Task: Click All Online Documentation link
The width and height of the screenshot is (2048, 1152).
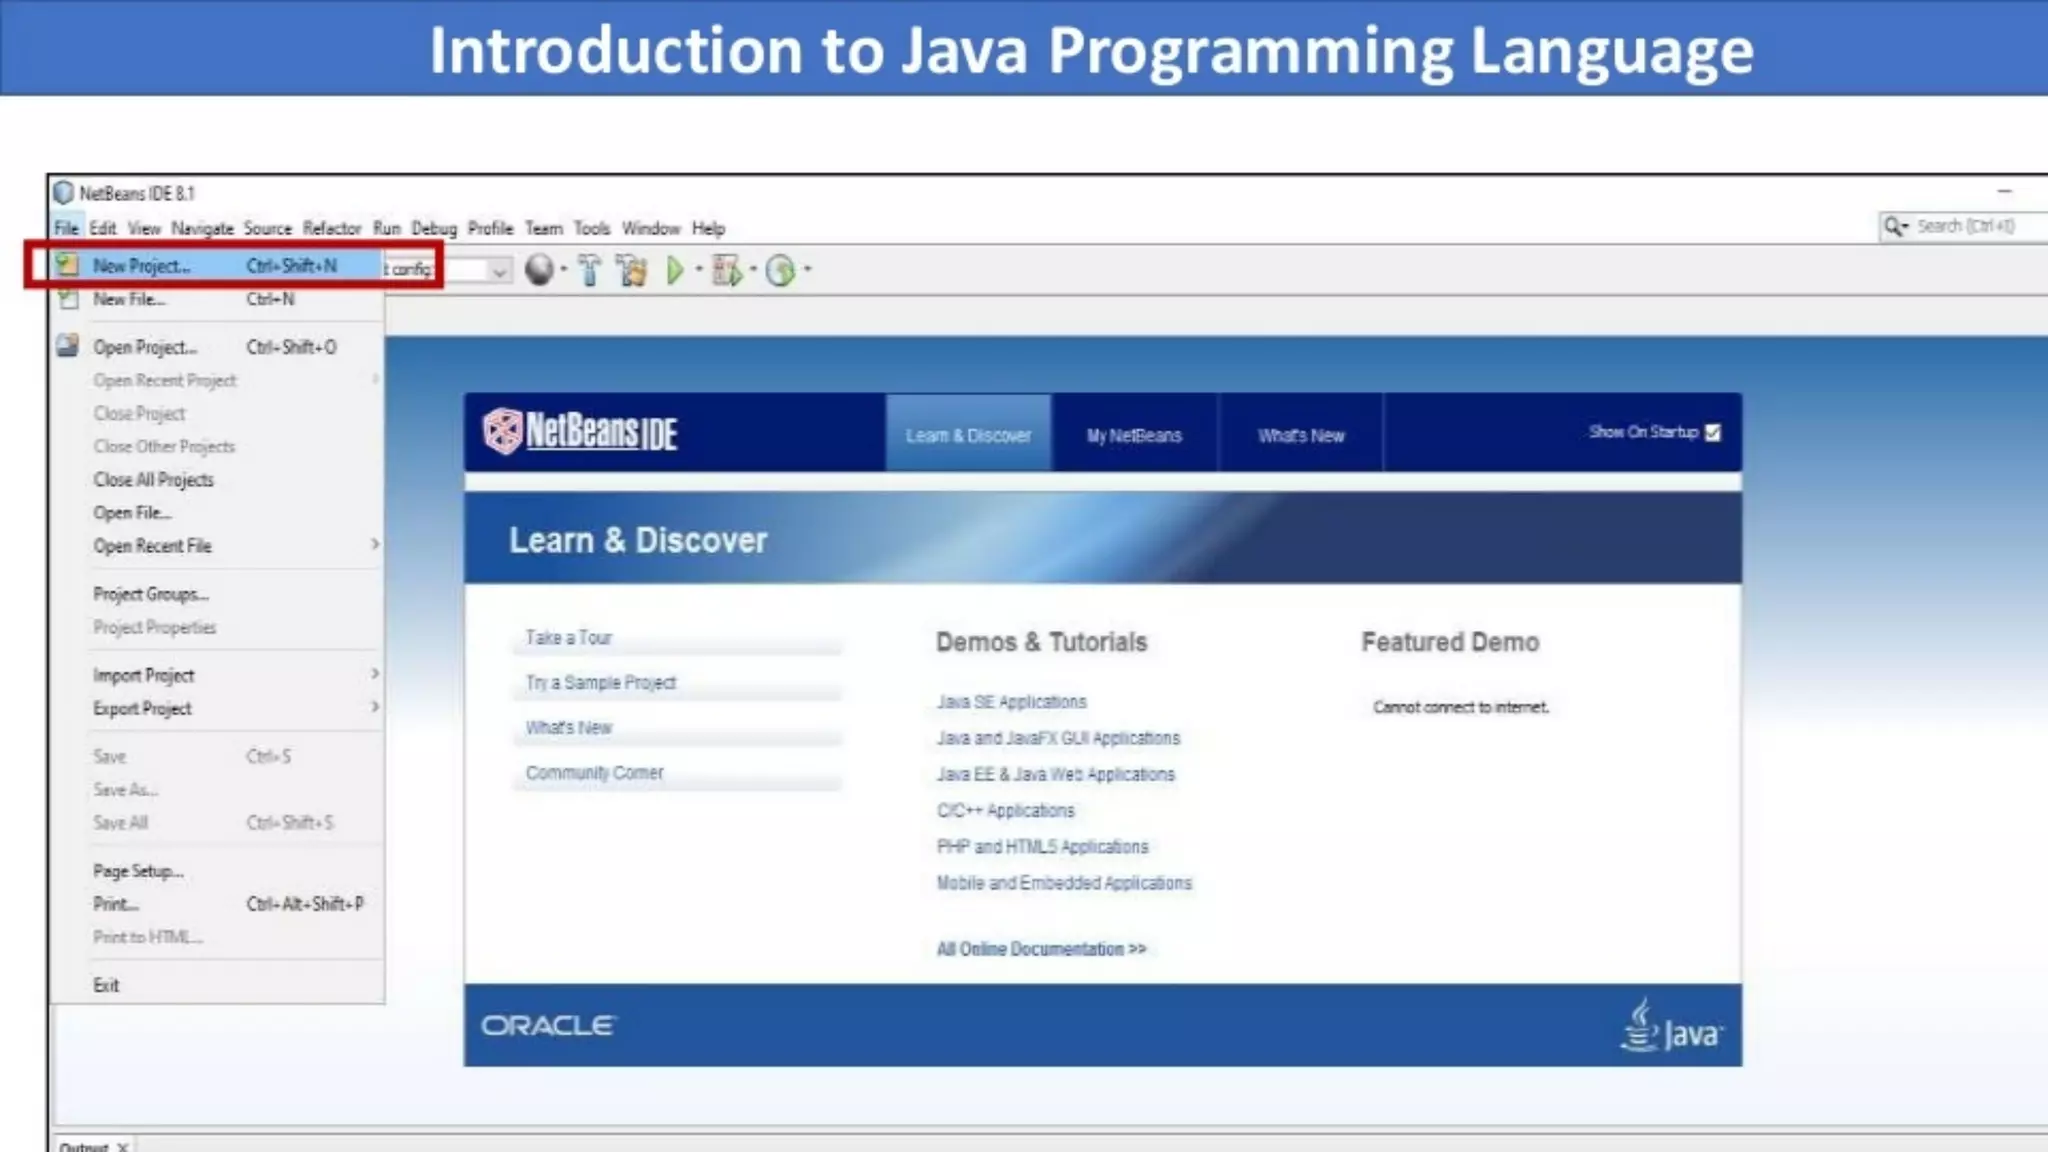Action: [1041, 949]
